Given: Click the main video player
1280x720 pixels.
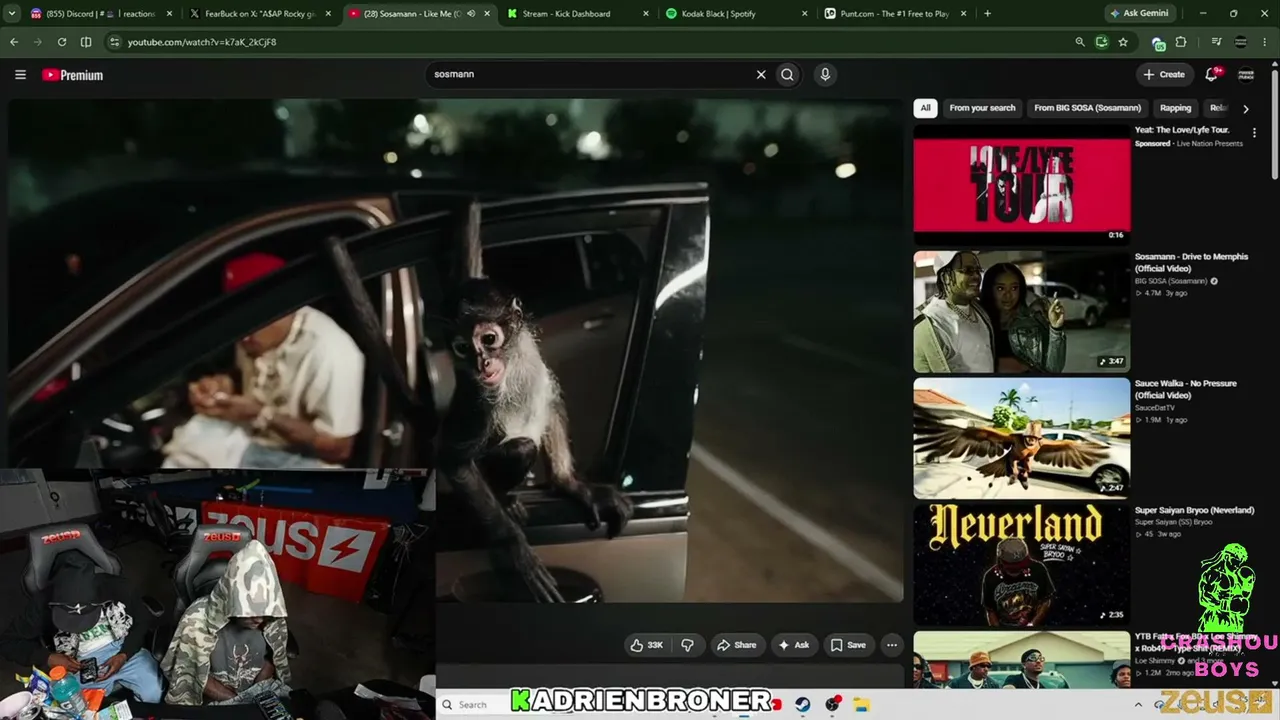Looking at the screenshot, I should [456, 350].
